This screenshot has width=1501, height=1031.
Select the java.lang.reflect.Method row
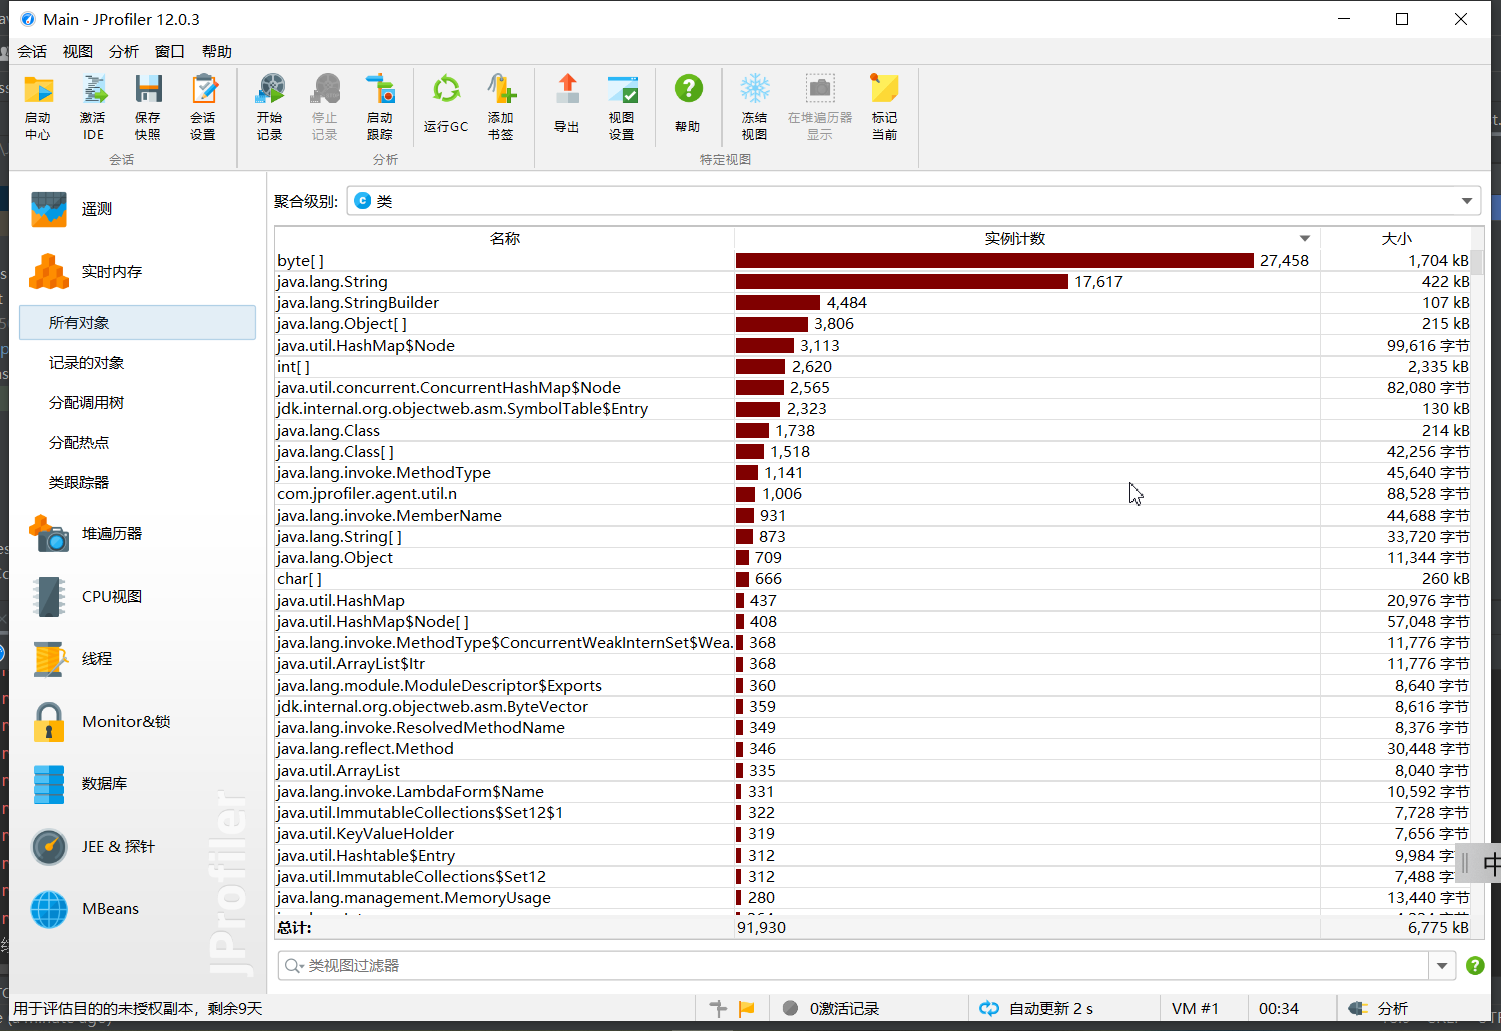coord(872,749)
